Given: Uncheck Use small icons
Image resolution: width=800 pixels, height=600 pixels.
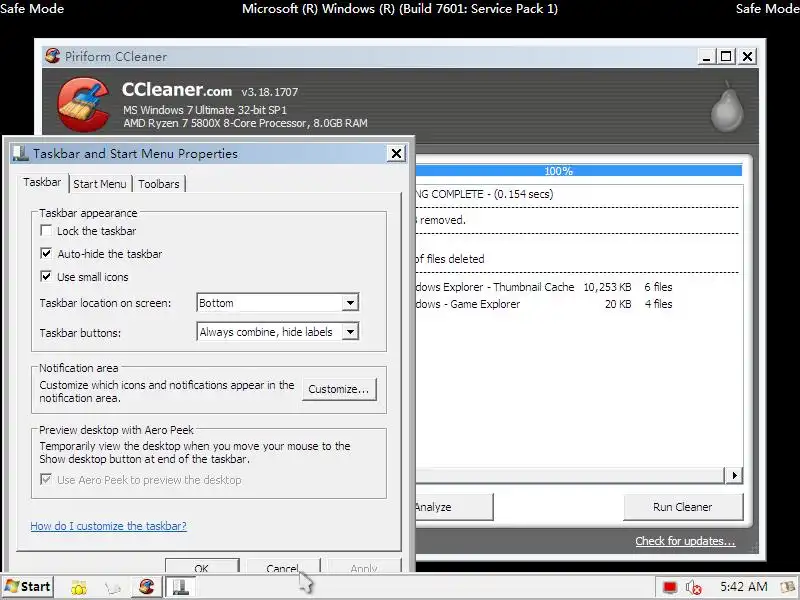Looking at the screenshot, I should pyautogui.click(x=46, y=277).
